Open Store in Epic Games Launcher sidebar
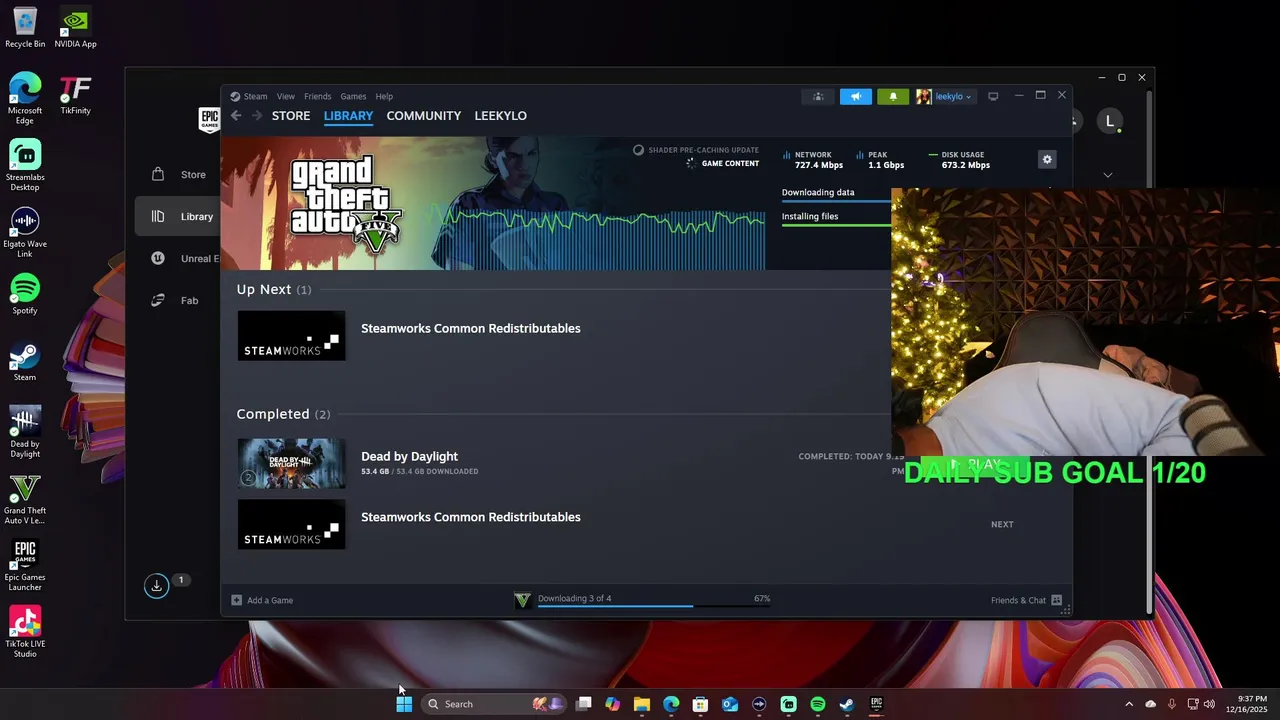Viewport: 1280px width, 720px height. (179, 174)
